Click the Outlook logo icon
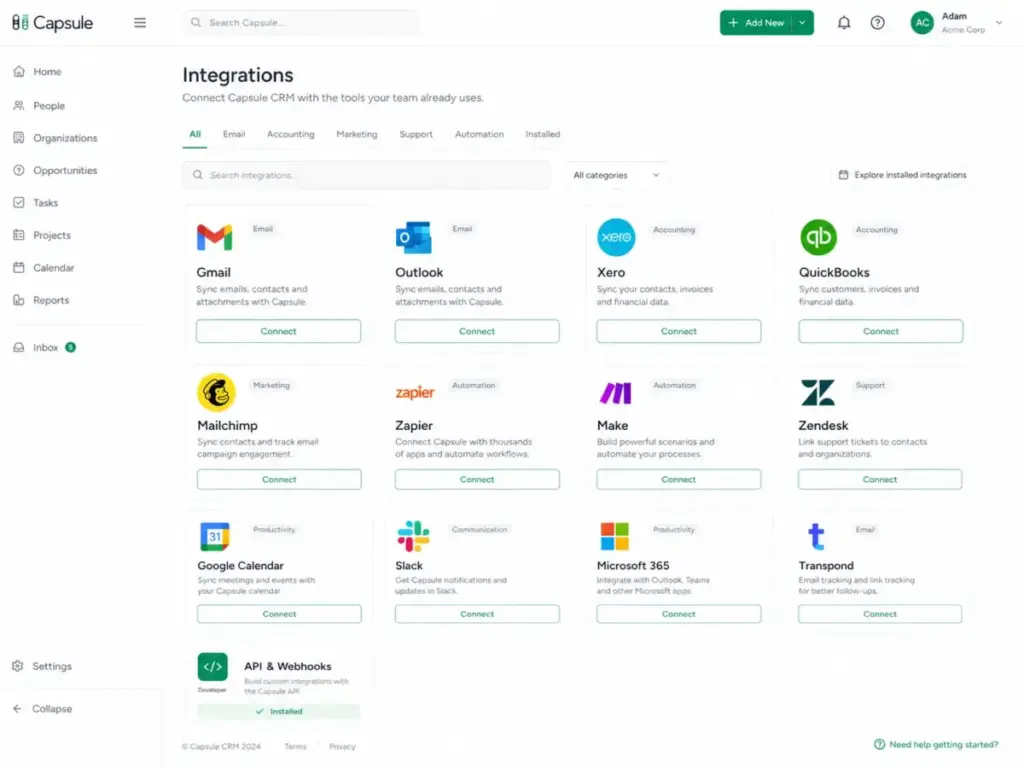 coord(413,237)
